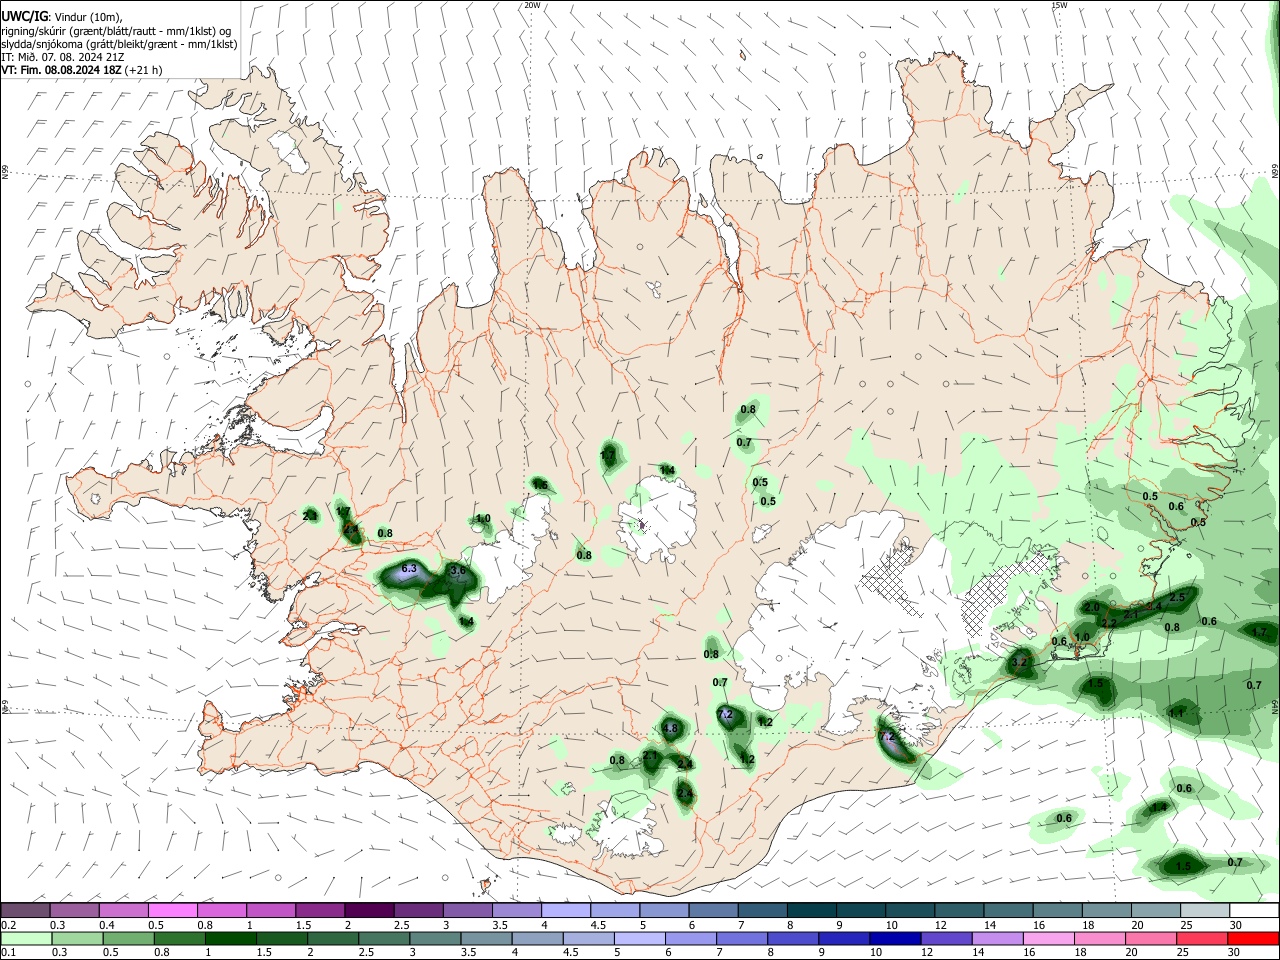Click the 3.6 precipitation value on the map

click(458, 570)
